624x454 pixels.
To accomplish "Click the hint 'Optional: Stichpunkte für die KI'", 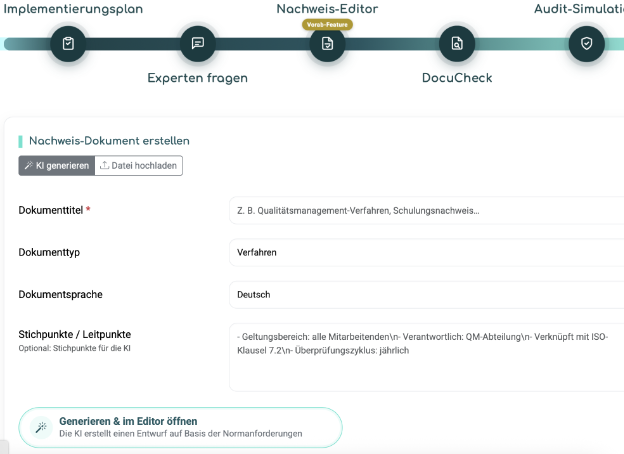I will 74,348.
